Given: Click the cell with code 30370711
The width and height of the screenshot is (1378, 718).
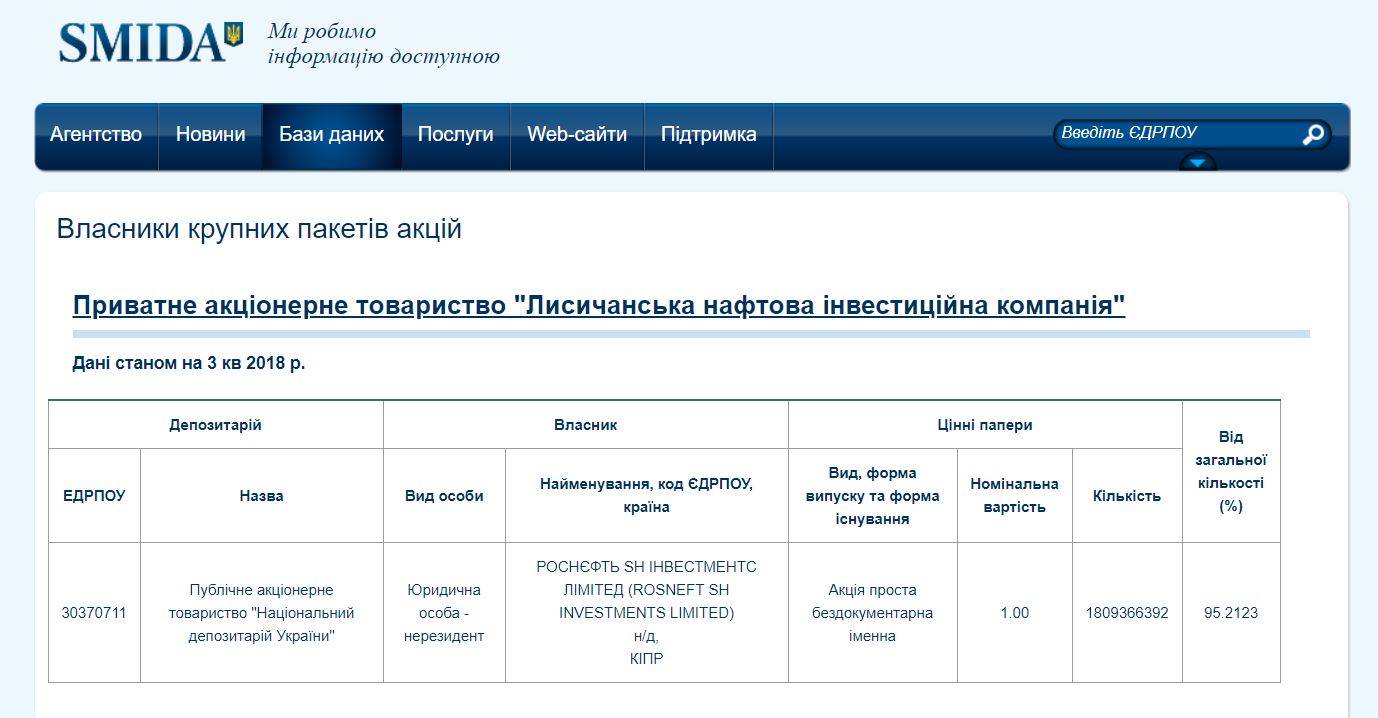Looking at the screenshot, I should 94,613.
